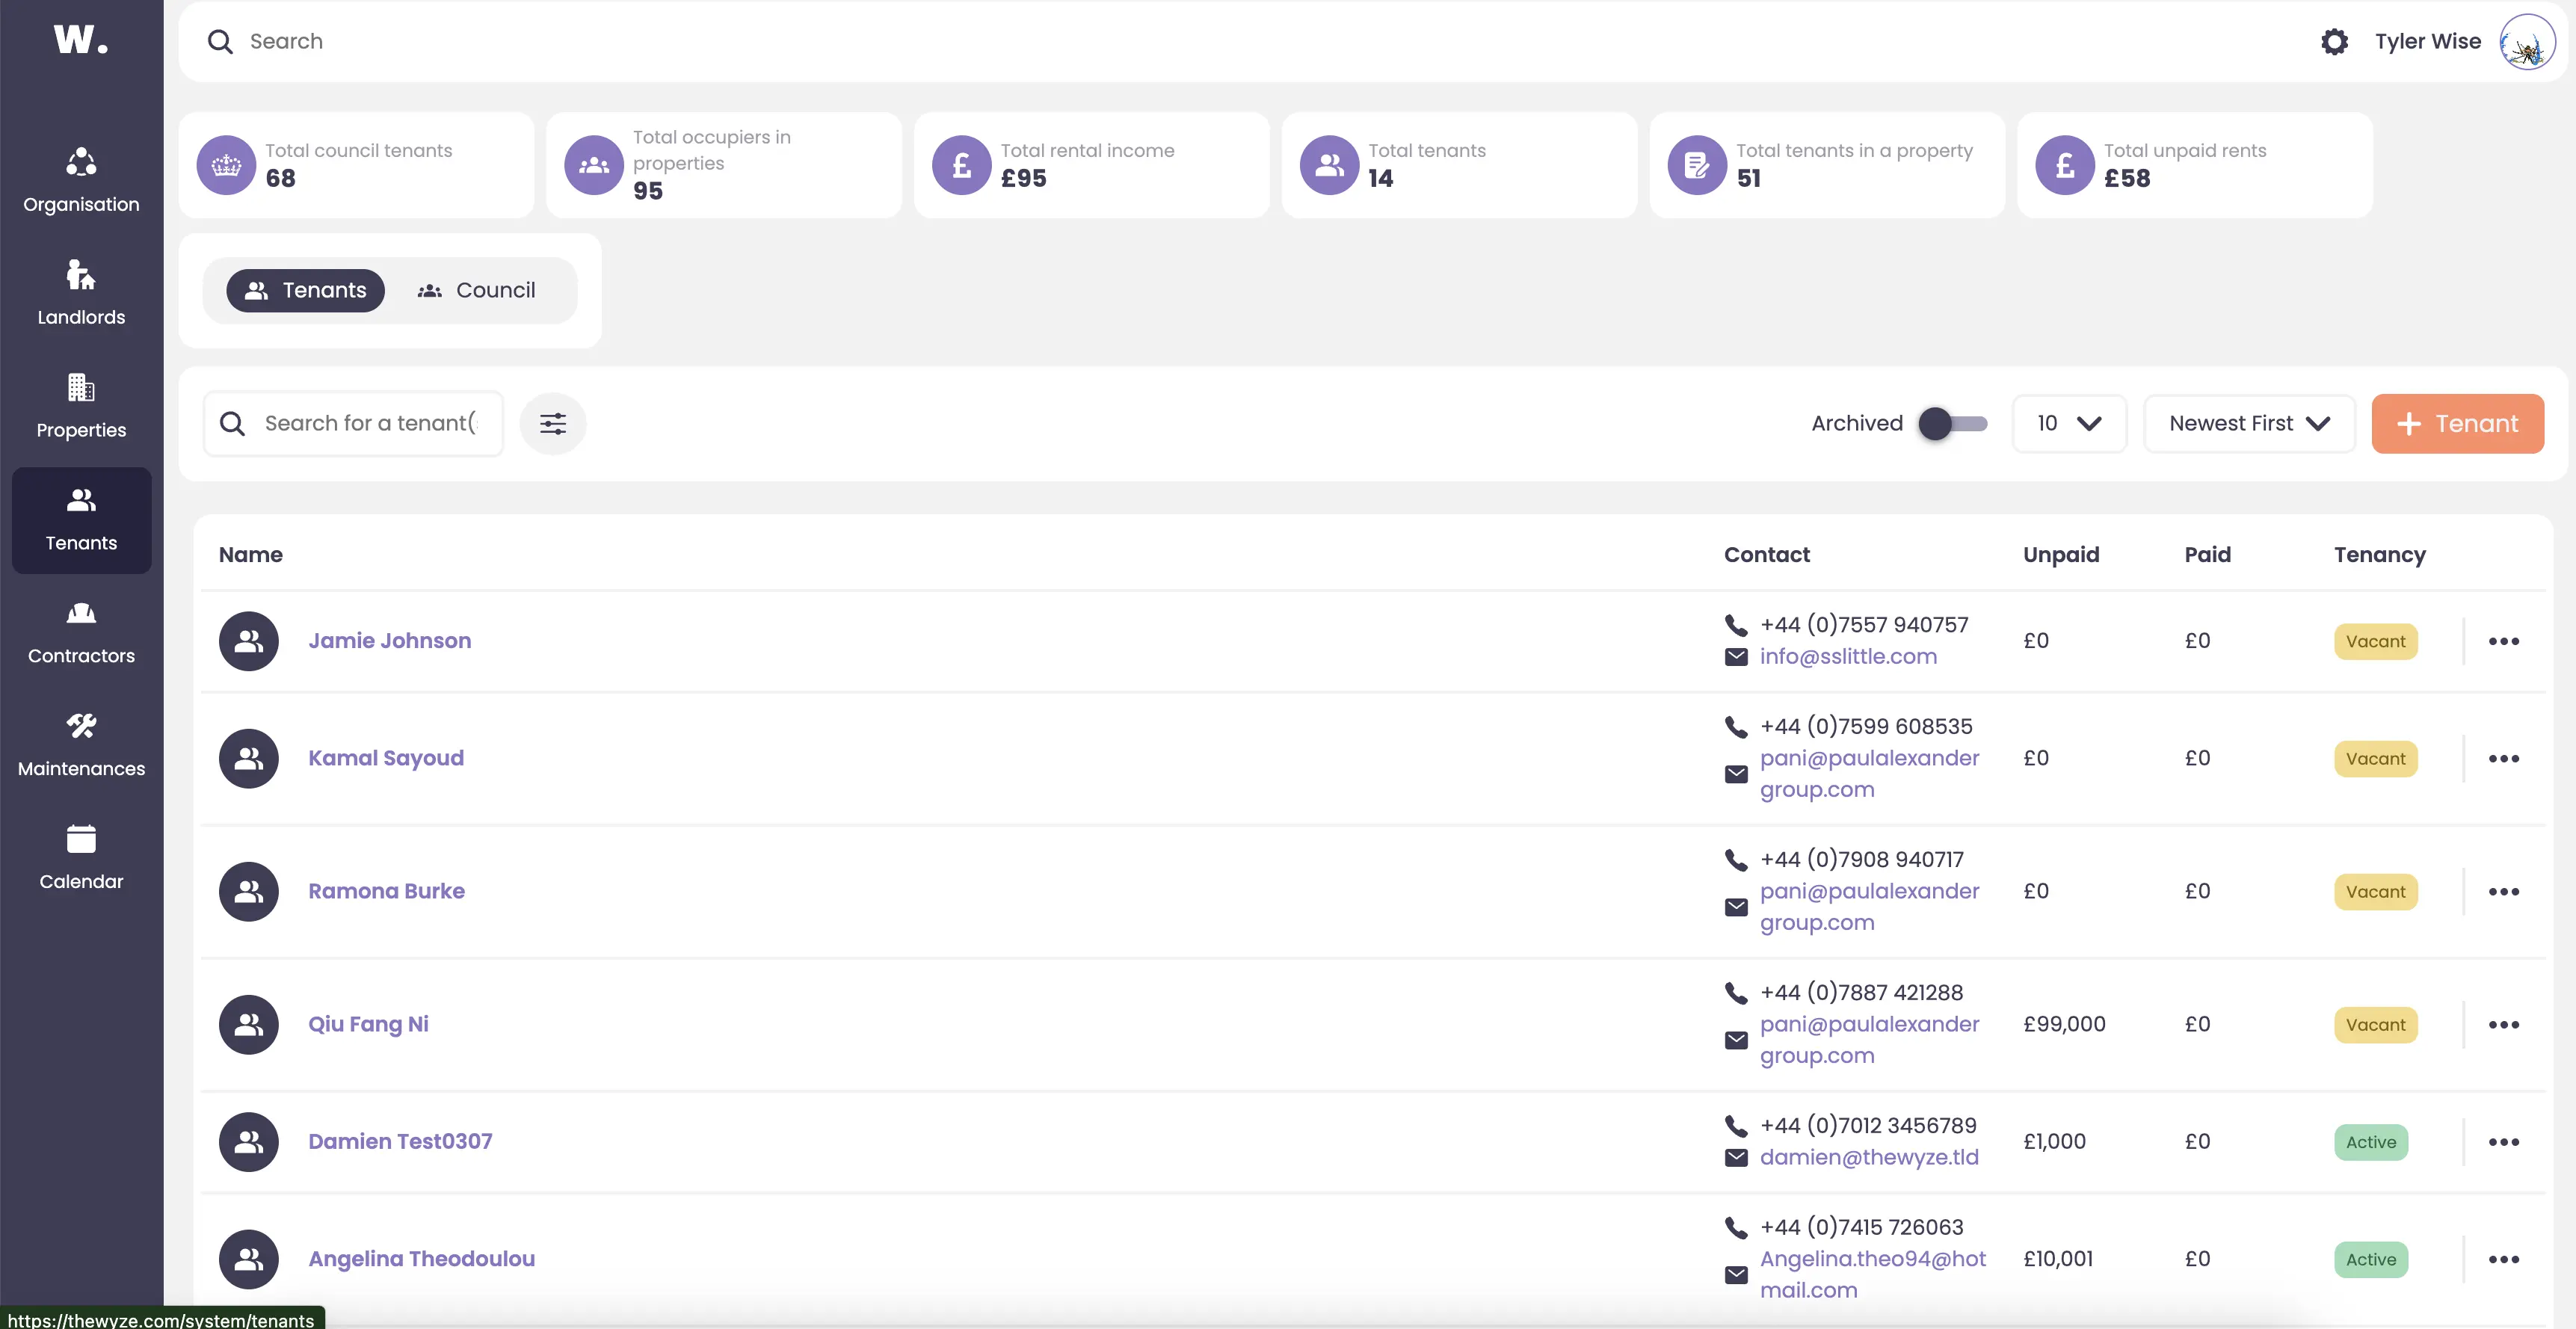Open the Properties sidebar icon
This screenshot has width=2576, height=1329.
[x=81, y=406]
